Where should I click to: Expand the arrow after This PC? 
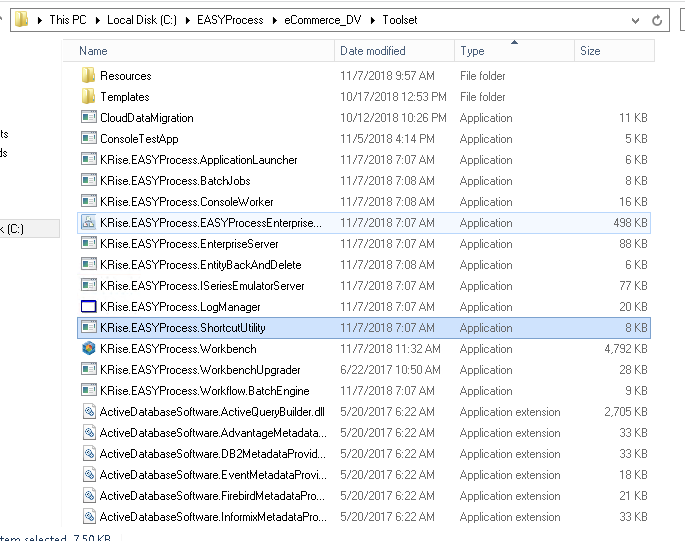(x=97, y=20)
